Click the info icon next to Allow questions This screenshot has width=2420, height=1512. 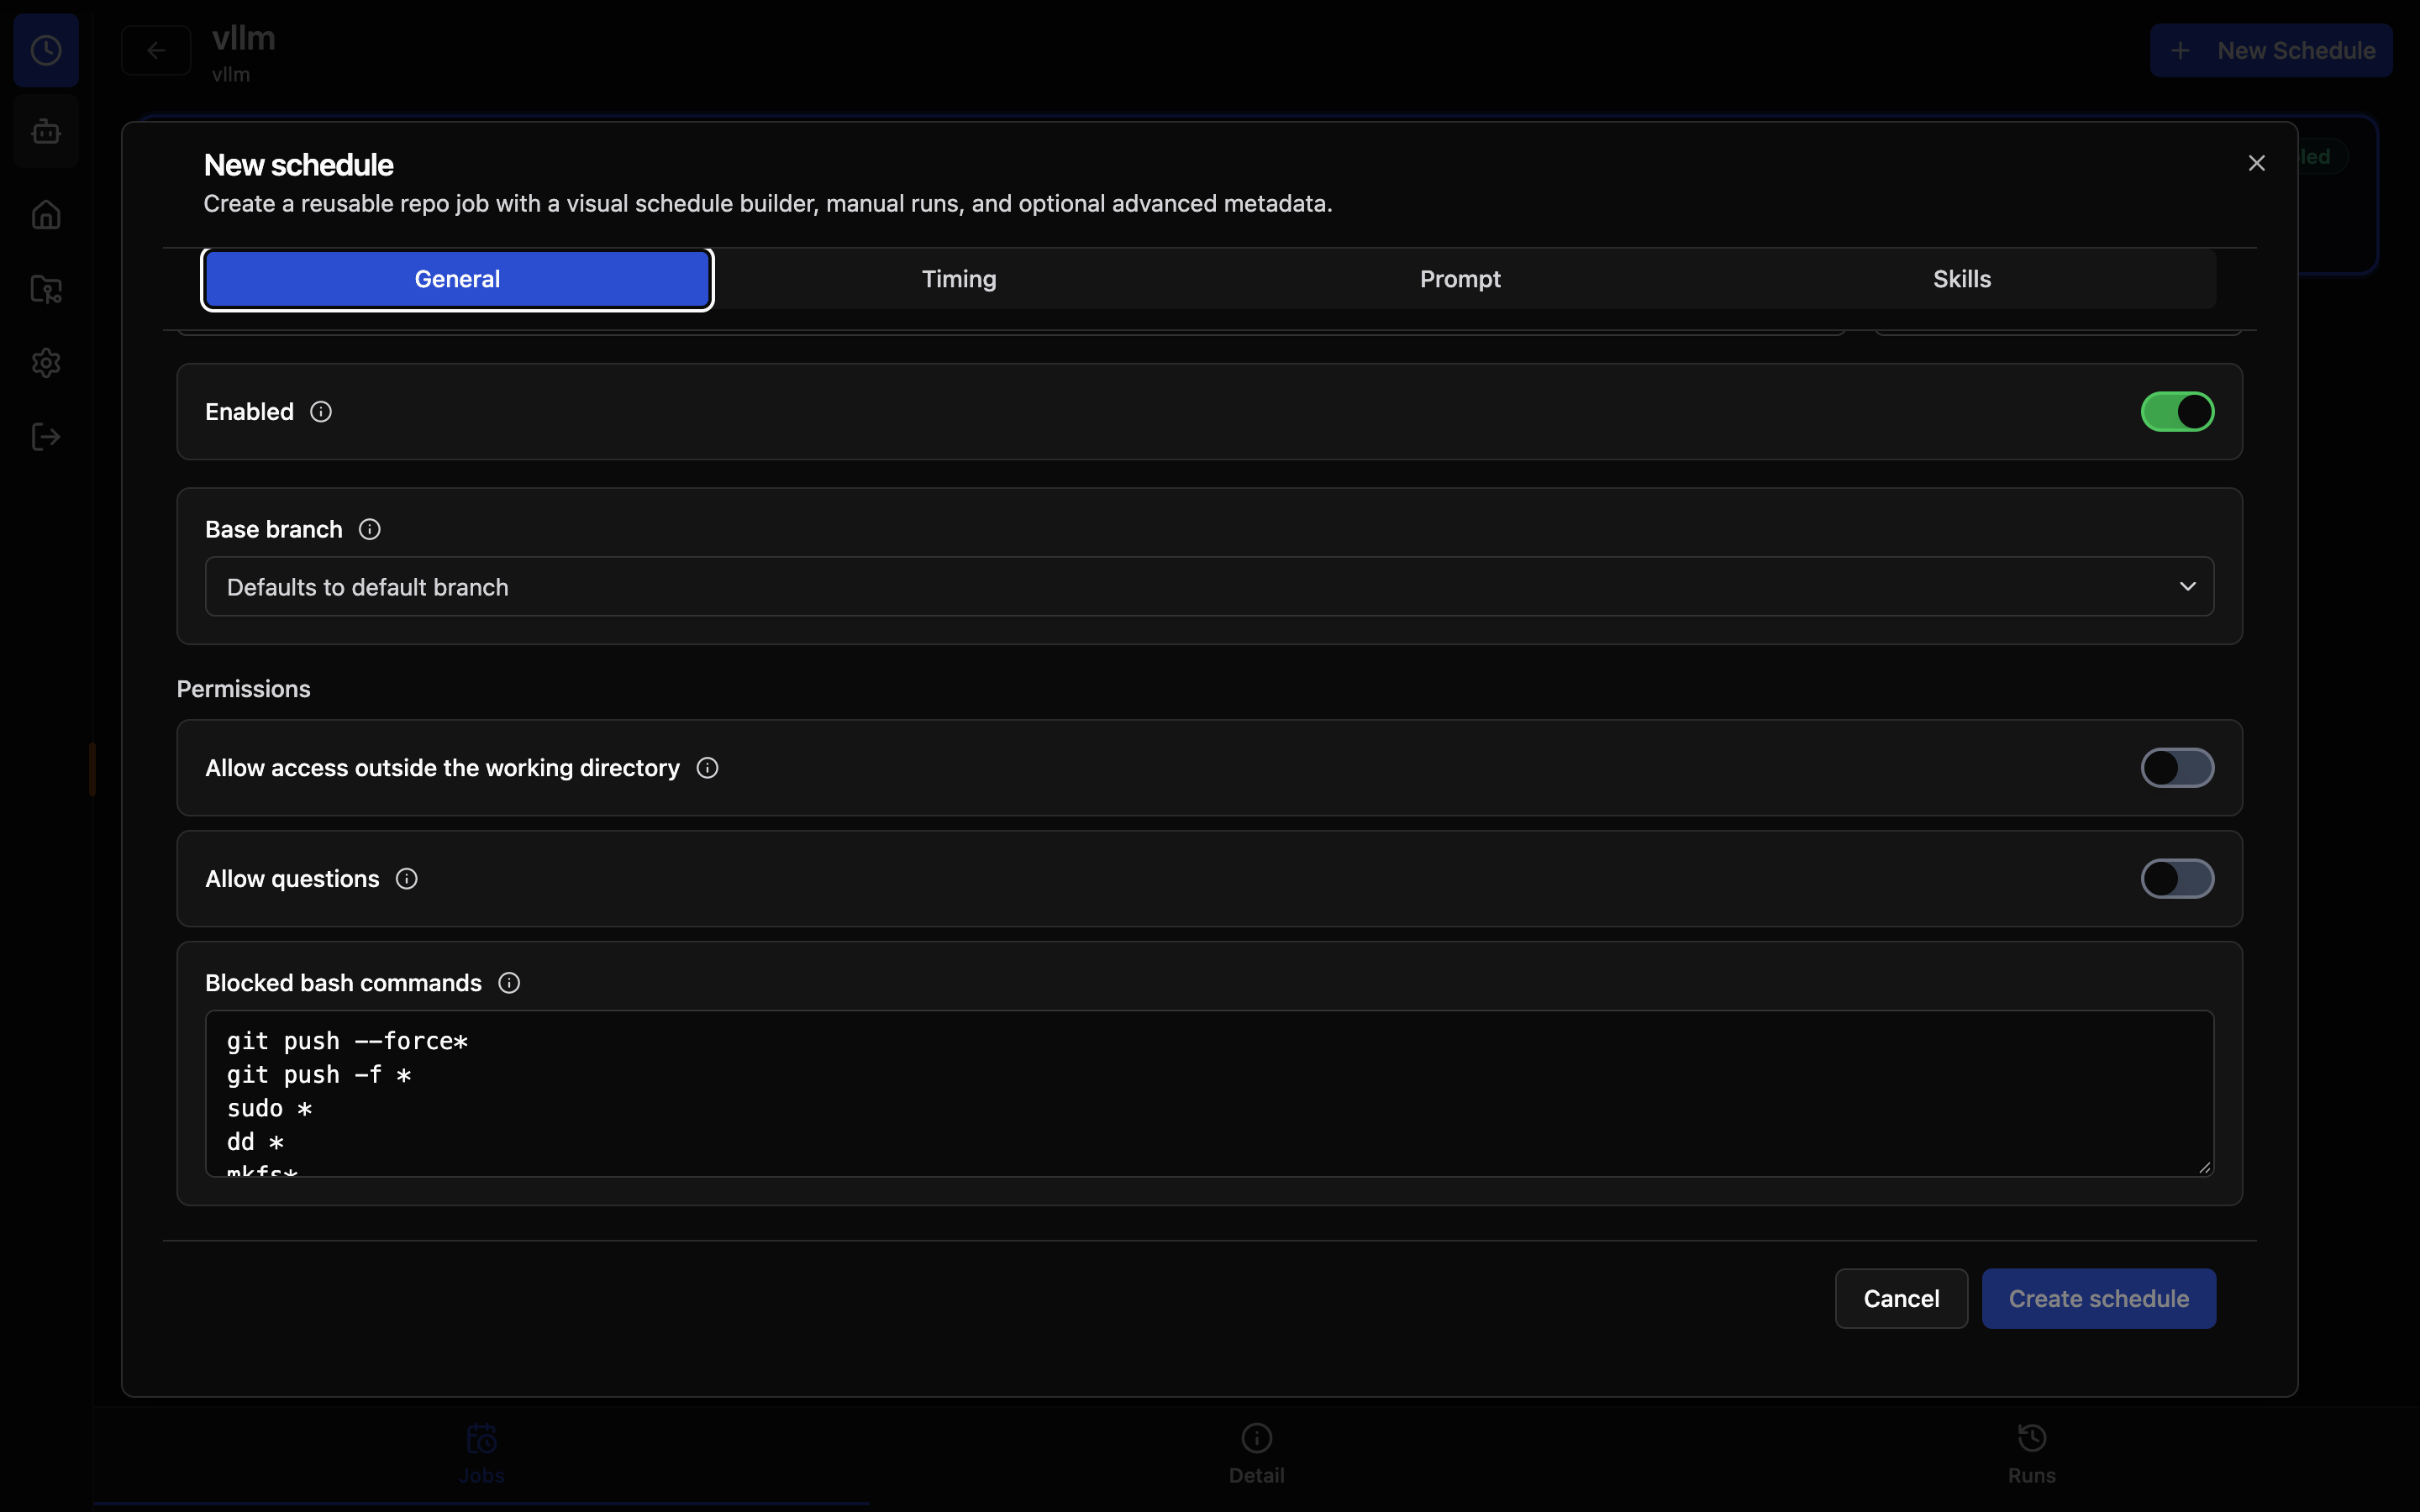point(407,879)
